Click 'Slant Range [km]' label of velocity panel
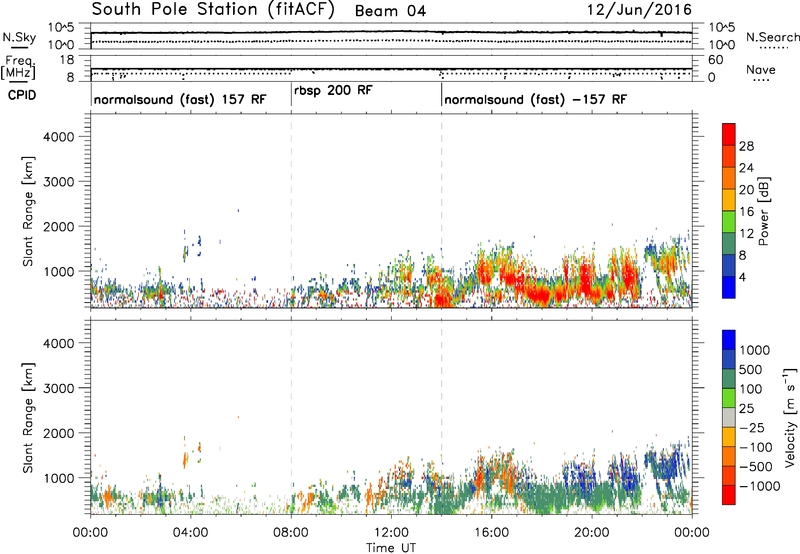The height and width of the screenshot is (554, 800). [28, 418]
